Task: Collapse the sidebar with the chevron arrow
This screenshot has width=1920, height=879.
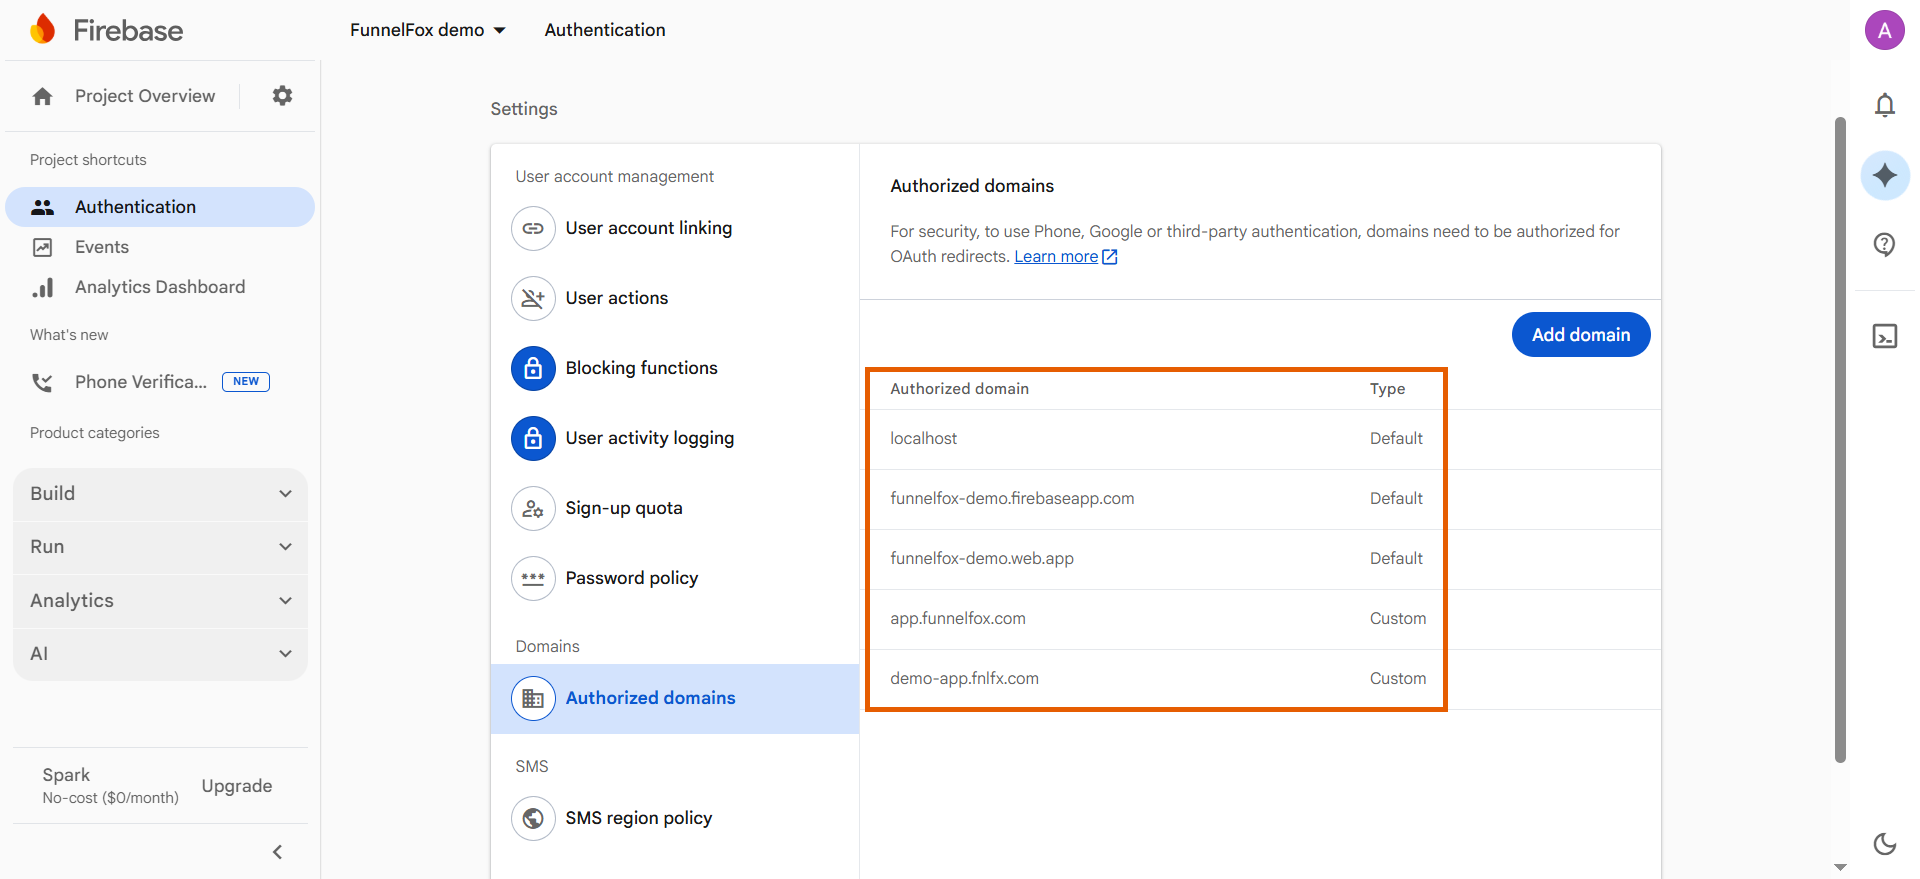Action: (x=278, y=852)
